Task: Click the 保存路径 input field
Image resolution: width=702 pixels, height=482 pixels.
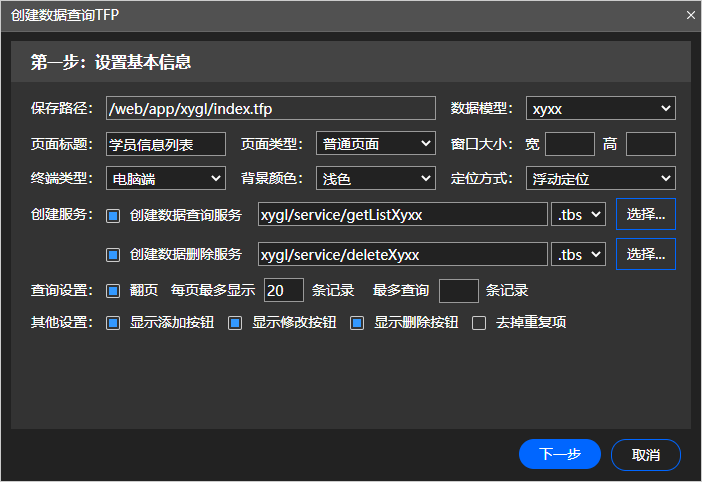Action: (x=270, y=108)
